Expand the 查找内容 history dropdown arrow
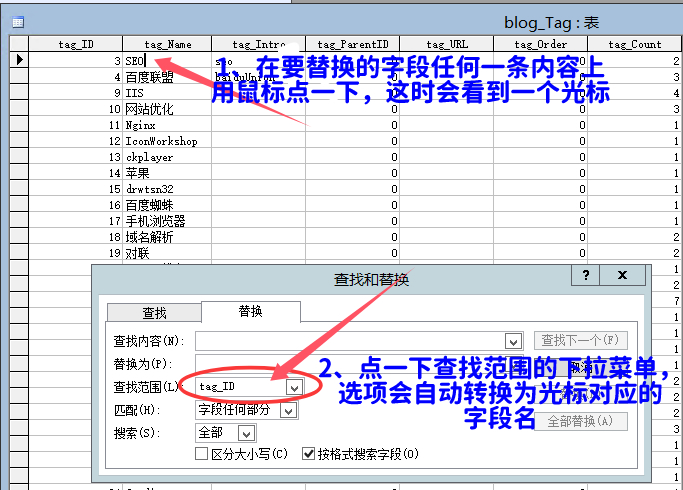 pyautogui.click(x=514, y=341)
